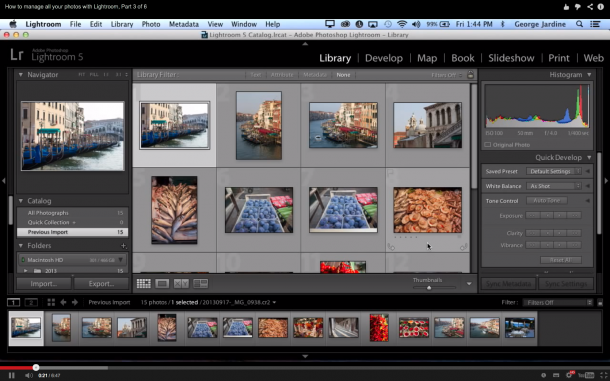Open the Metadata menu
Viewport: 610px width, 381px height.
point(184,24)
